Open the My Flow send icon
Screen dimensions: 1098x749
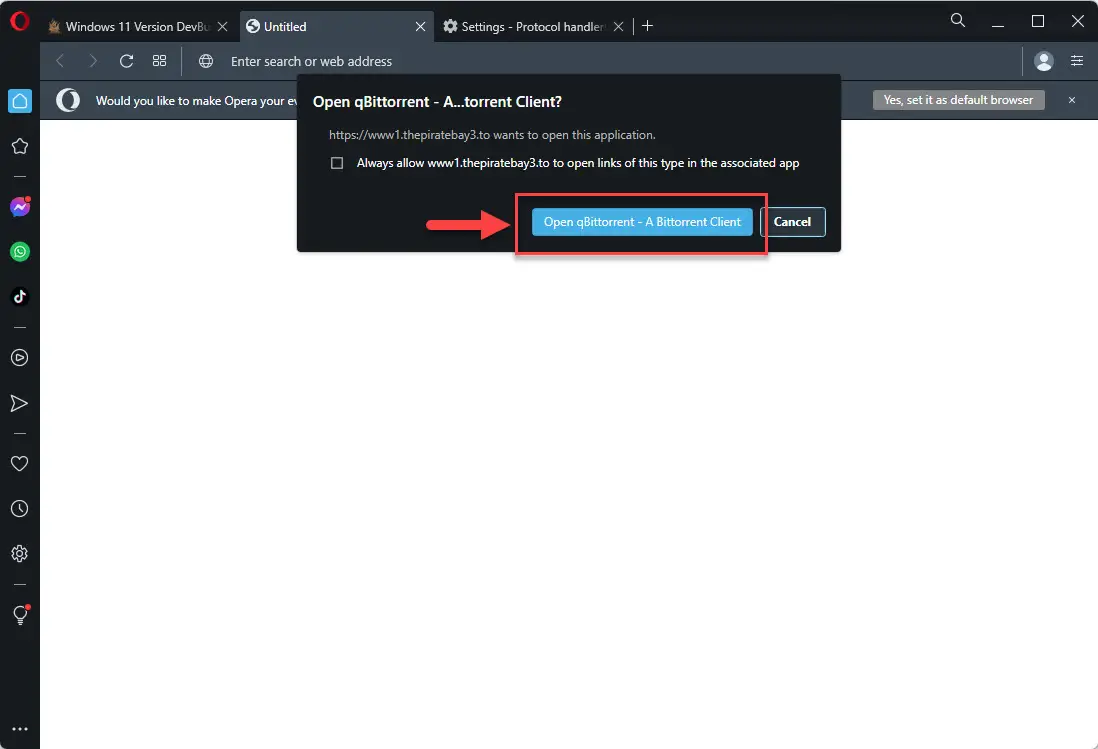(x=20, y=403)
